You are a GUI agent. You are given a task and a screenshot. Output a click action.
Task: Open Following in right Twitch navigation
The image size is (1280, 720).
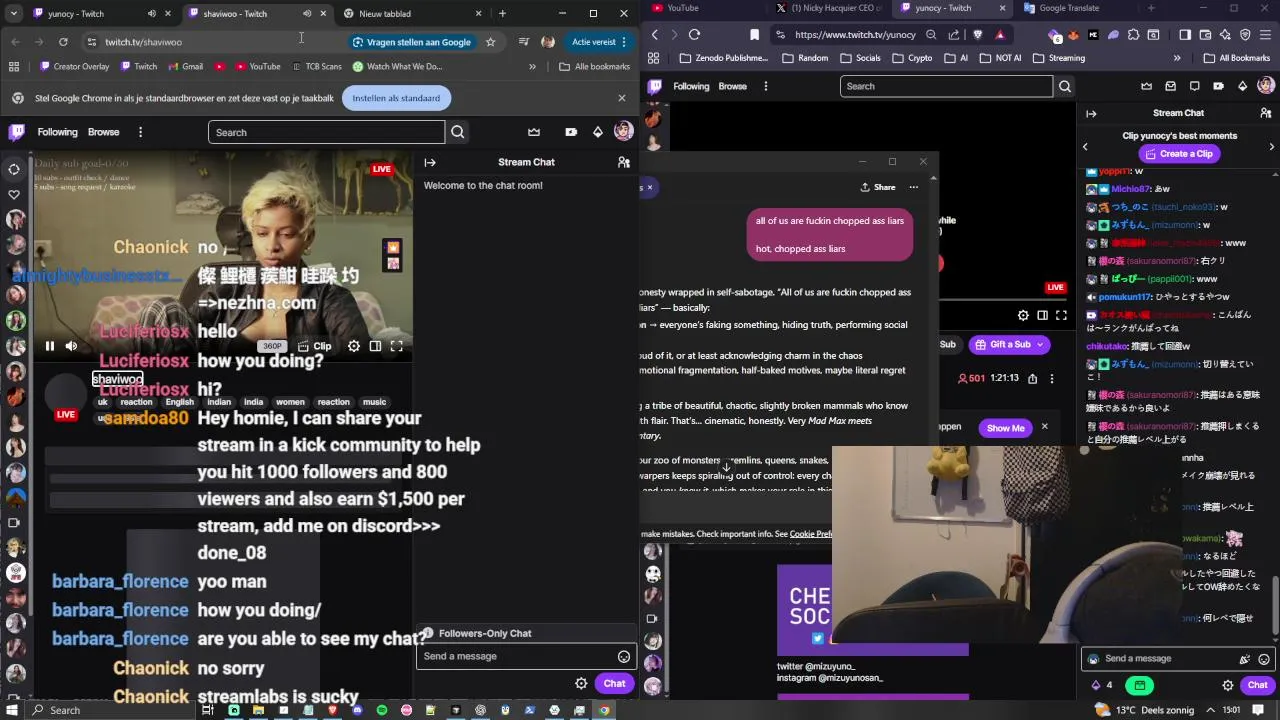(x=691, y=86)
